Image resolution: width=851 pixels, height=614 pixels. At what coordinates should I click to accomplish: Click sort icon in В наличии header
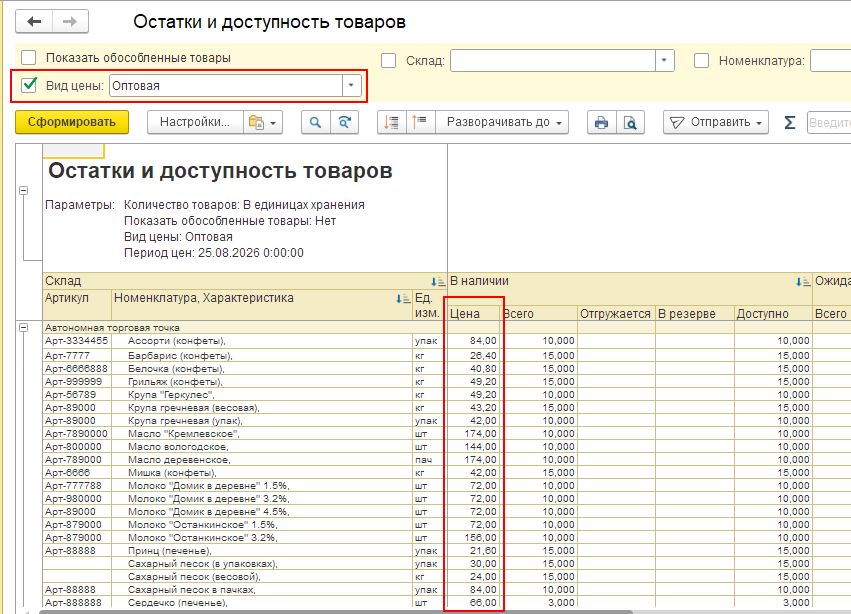(803, 281)
